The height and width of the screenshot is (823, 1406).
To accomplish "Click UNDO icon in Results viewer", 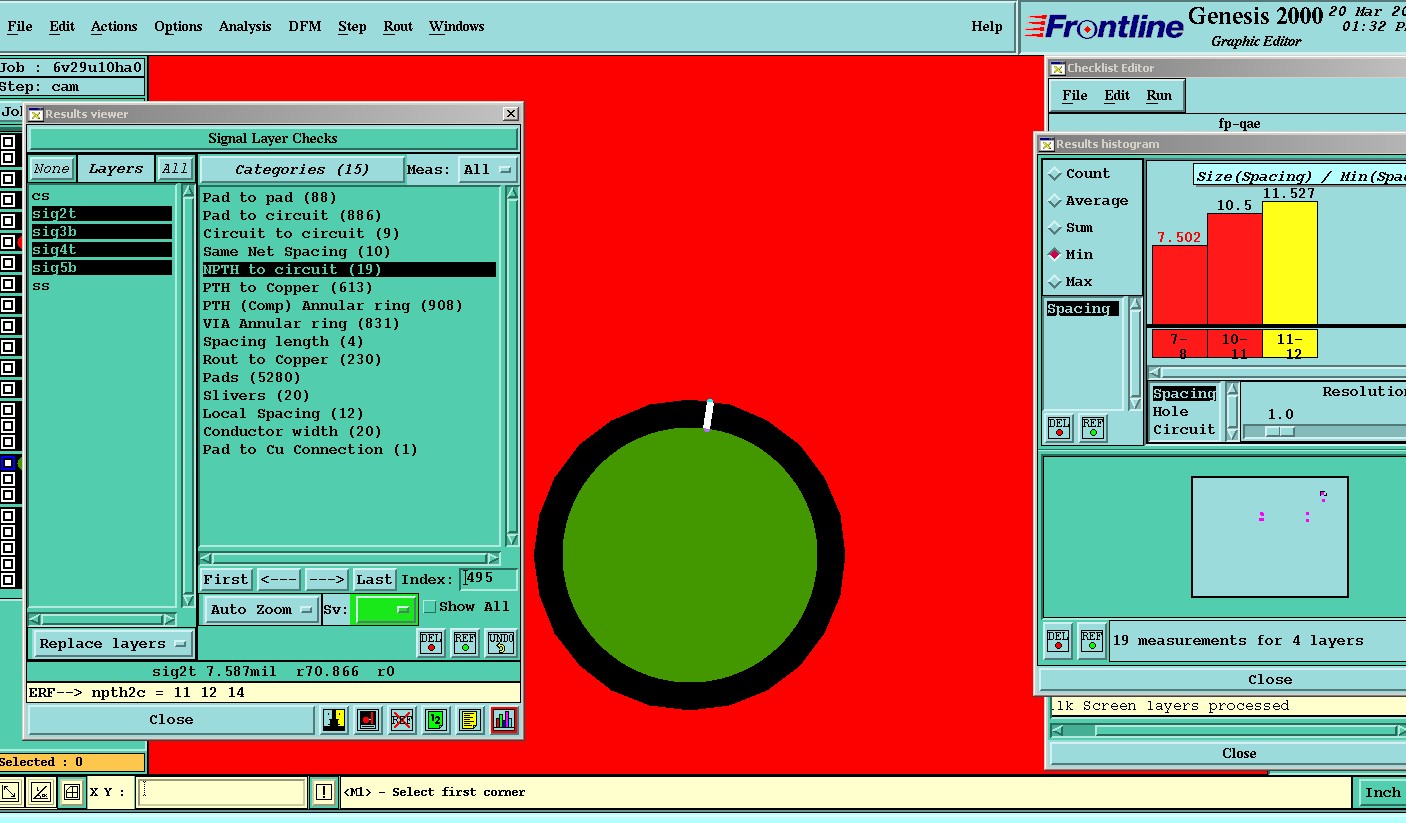I will [x=501, y=642].
